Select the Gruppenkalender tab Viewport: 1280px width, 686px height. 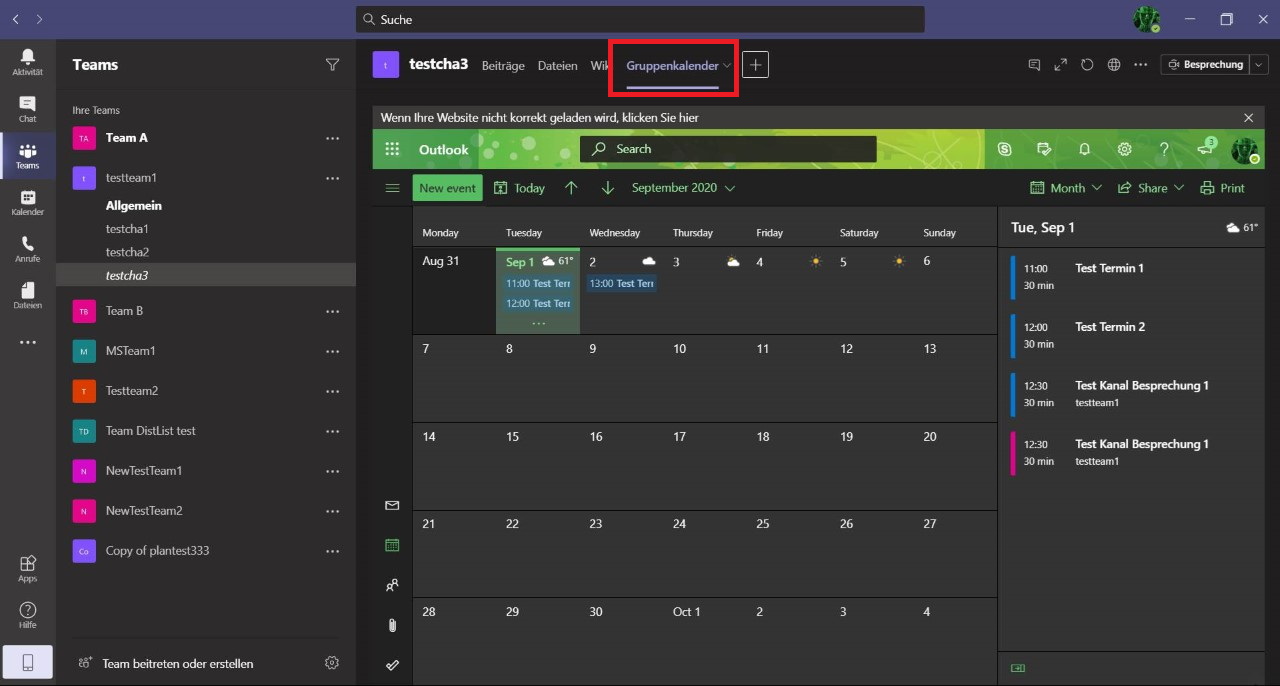pos(672,66)
